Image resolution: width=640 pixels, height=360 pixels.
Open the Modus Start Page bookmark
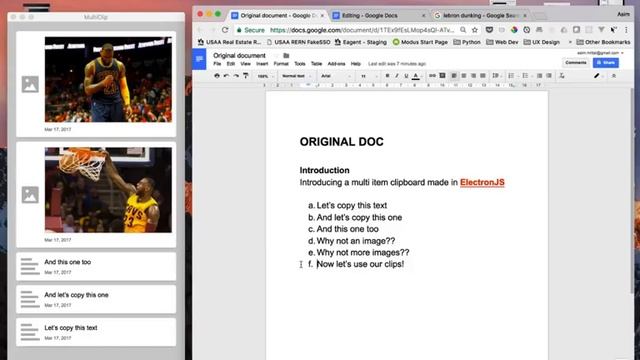coord(420,42)
